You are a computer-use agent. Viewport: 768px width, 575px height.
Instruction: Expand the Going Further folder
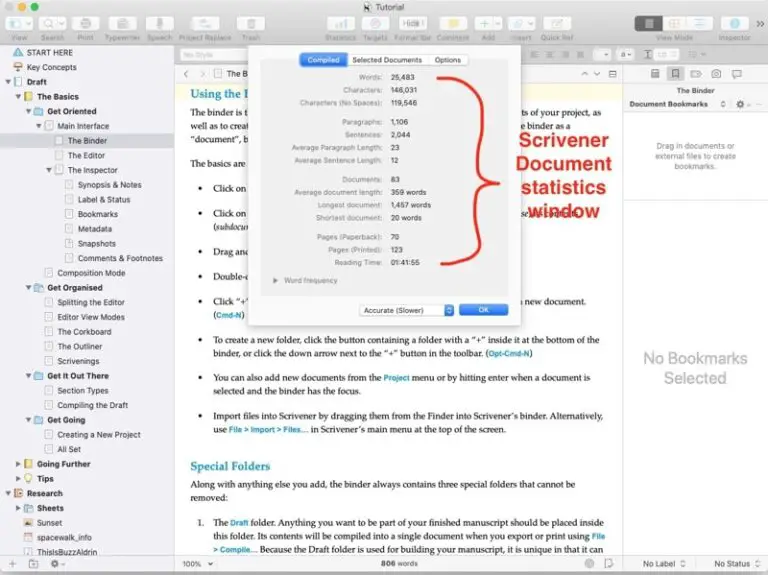tap(18, 464)
